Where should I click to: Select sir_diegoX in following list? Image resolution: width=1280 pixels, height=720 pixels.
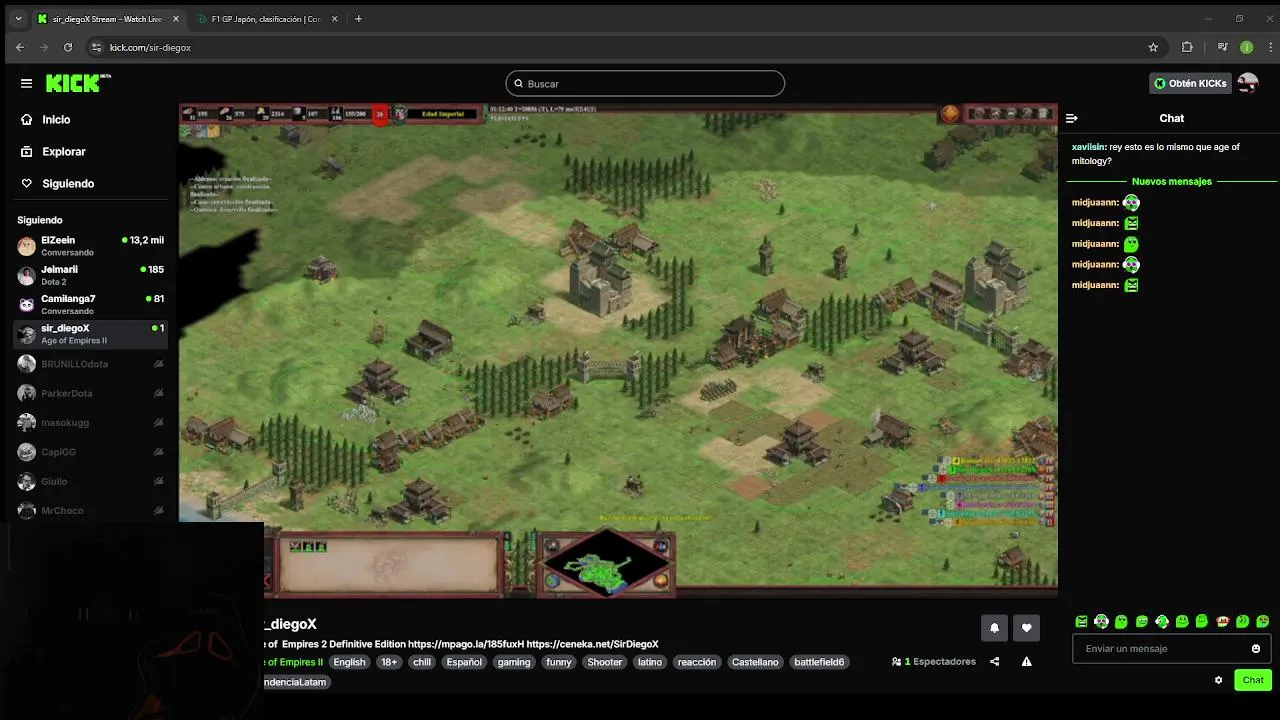tap(90, 334)
